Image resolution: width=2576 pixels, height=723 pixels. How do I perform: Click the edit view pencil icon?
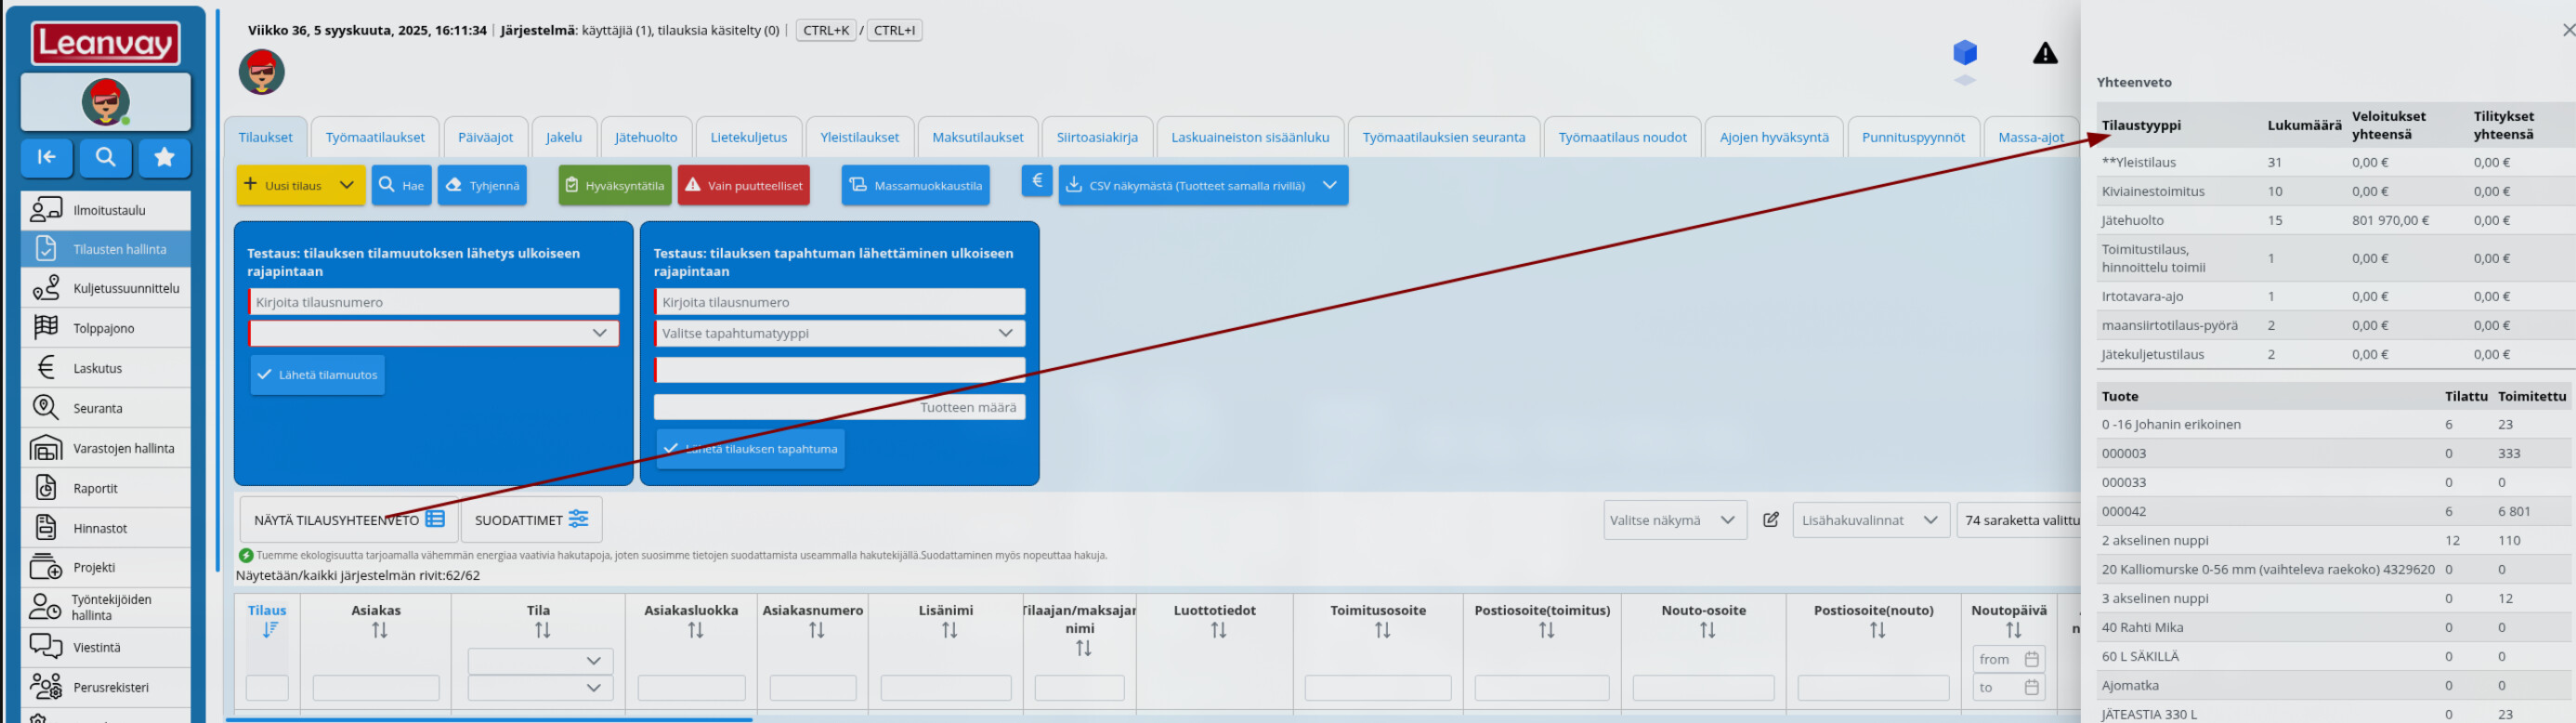[1770, 520]
